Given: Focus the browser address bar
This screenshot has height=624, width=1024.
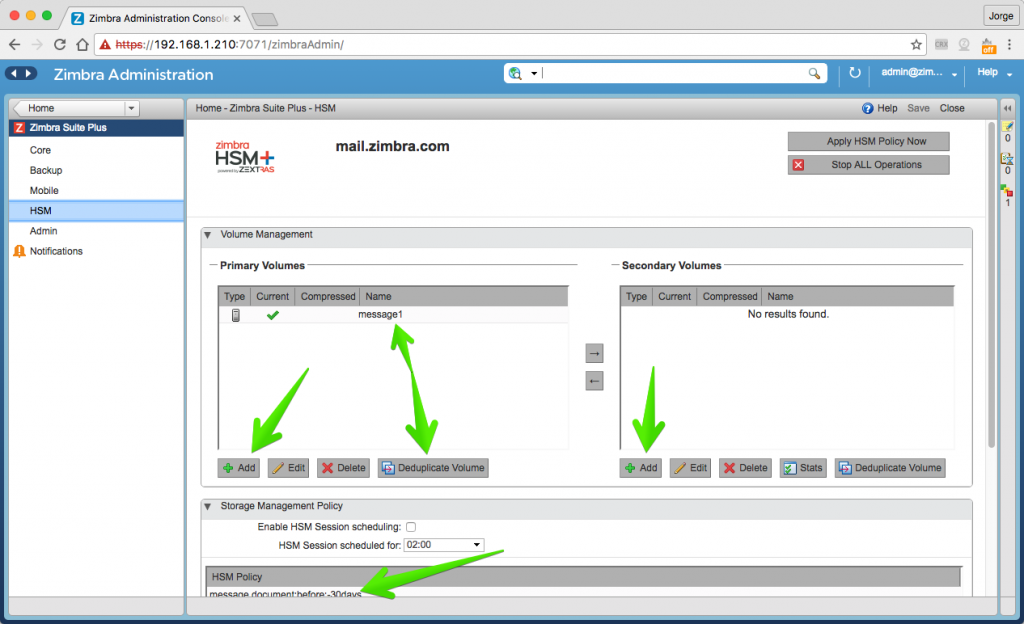Looking at the screenshot, I should 509,44.
